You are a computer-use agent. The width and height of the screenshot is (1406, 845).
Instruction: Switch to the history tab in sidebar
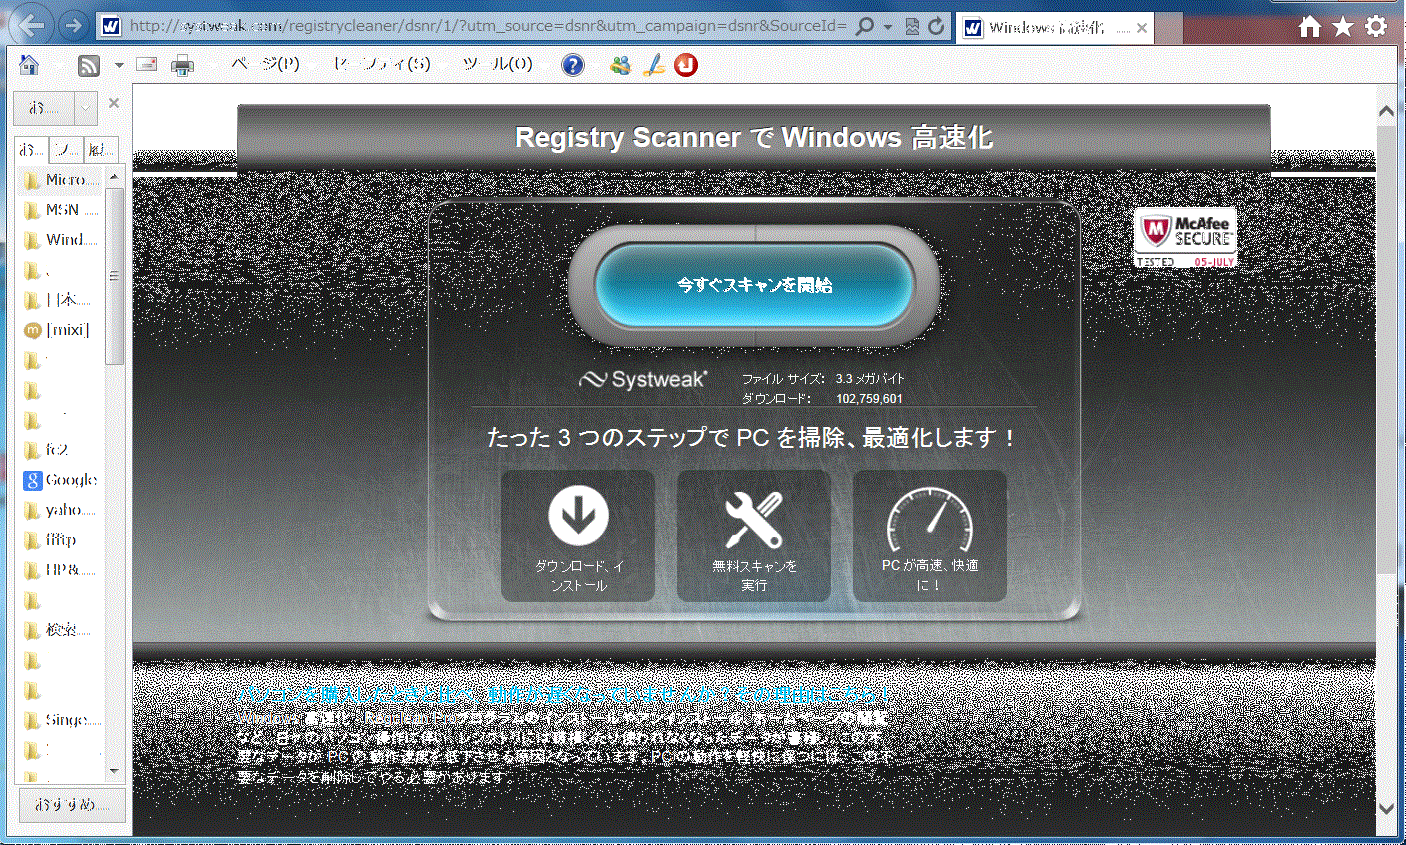coord(101,150)
